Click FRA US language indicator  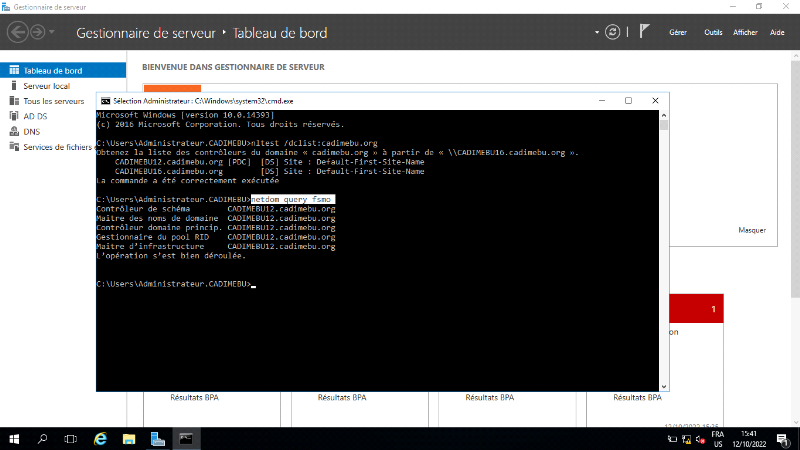point(718,439)
